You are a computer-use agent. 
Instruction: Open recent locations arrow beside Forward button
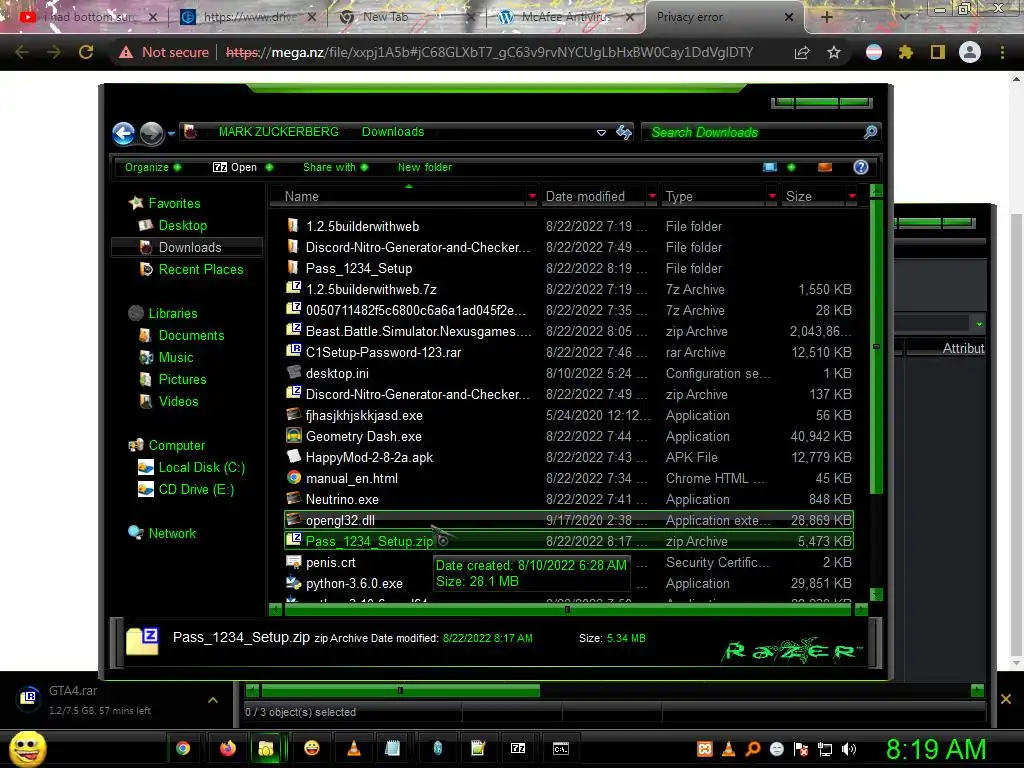point(171,133)
